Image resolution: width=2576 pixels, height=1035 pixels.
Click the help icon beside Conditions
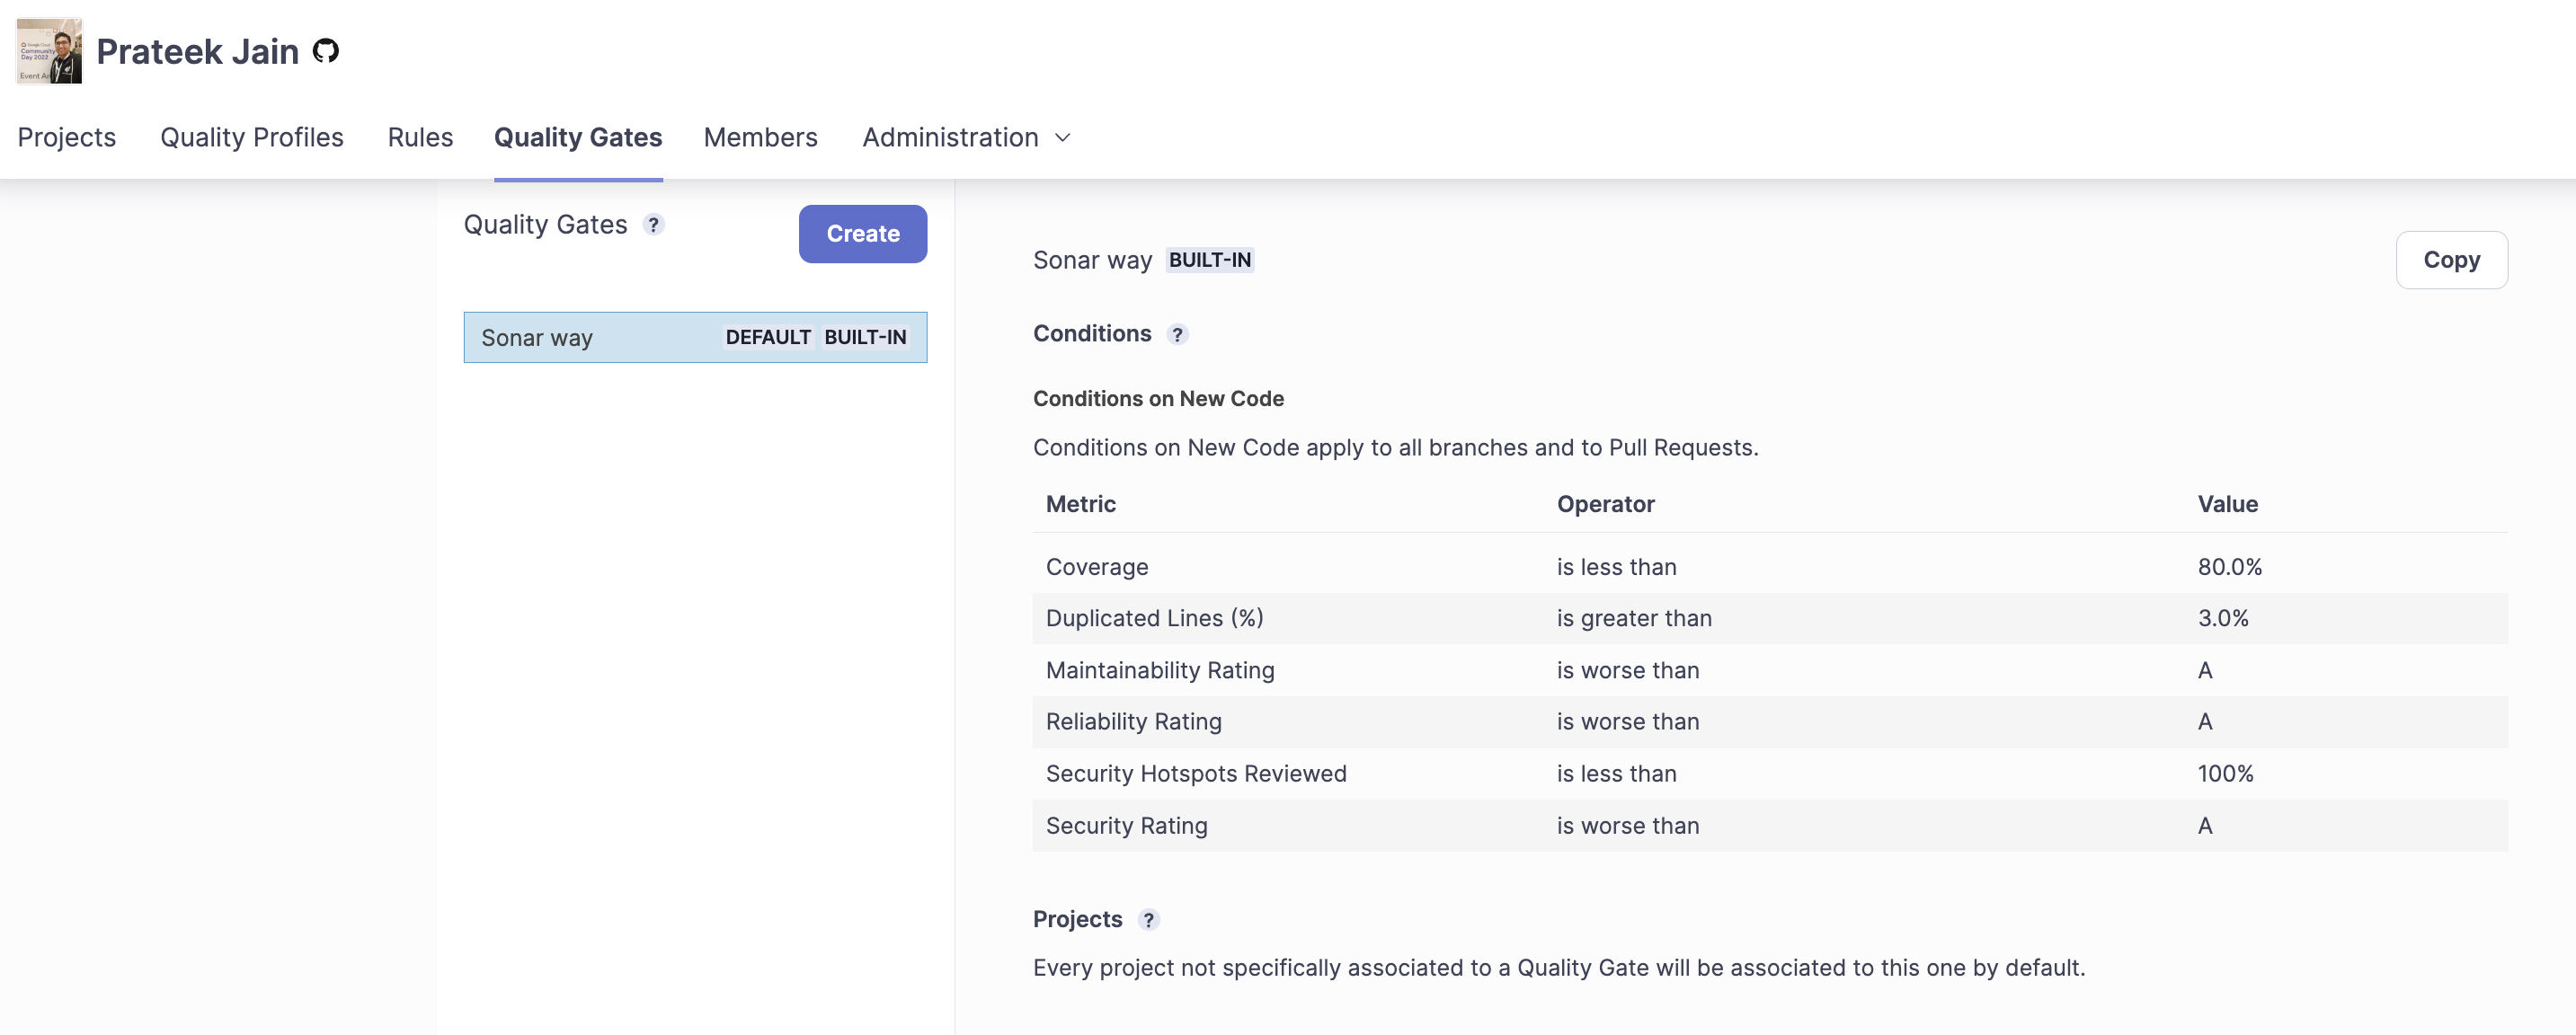pos(1177,335)
